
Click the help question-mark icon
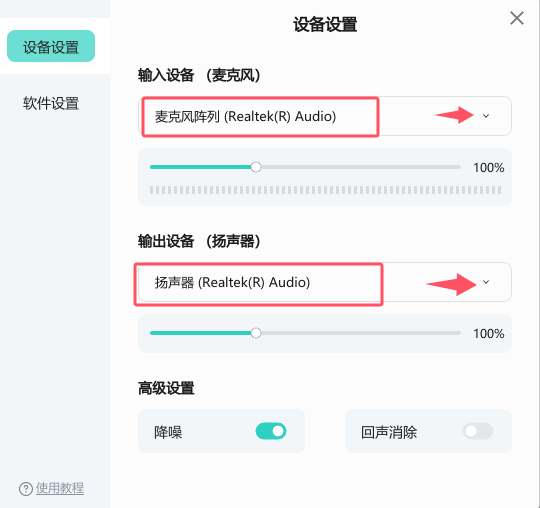point(26,489)
